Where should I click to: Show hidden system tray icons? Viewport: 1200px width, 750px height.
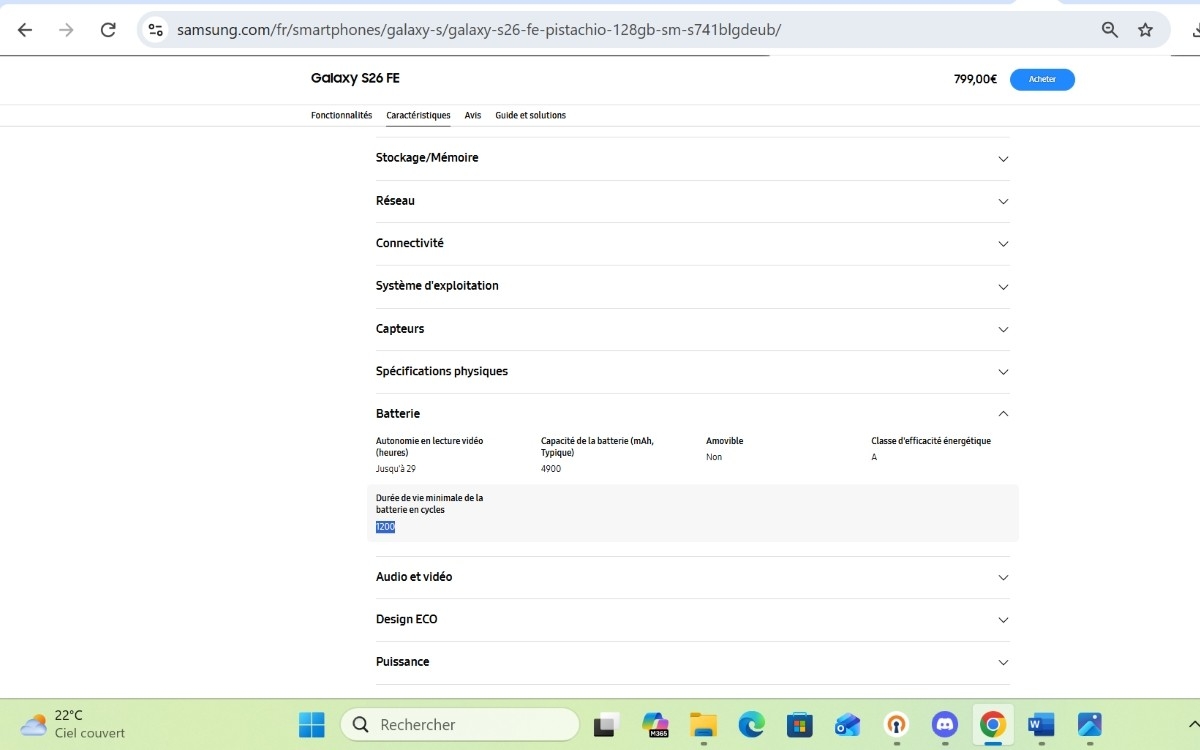coord(1194,725)
